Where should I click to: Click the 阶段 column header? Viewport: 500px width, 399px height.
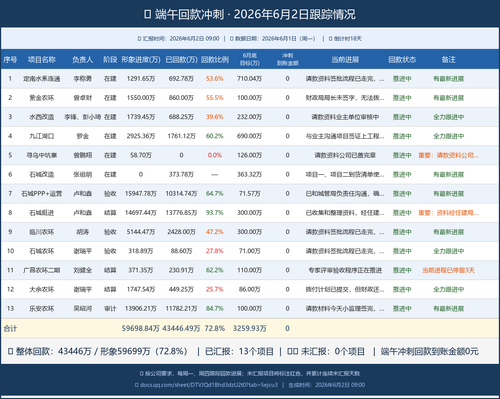110,60
